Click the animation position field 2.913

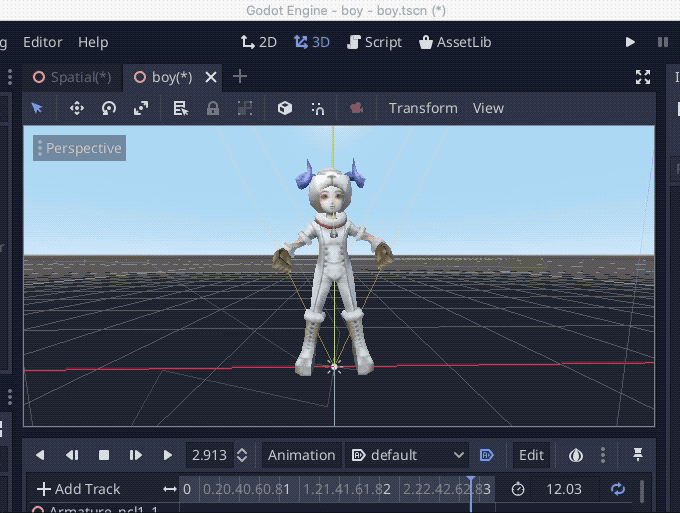coord(209,455)
